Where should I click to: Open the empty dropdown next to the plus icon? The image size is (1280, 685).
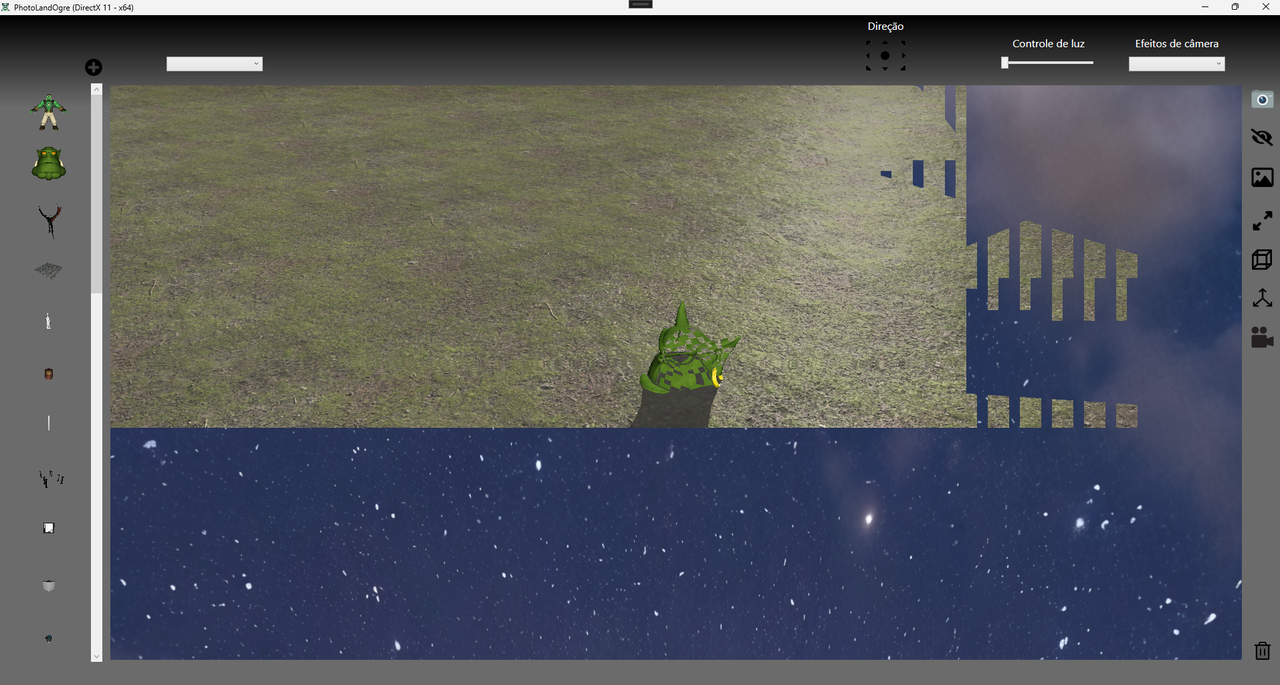(x=214, y=64)
